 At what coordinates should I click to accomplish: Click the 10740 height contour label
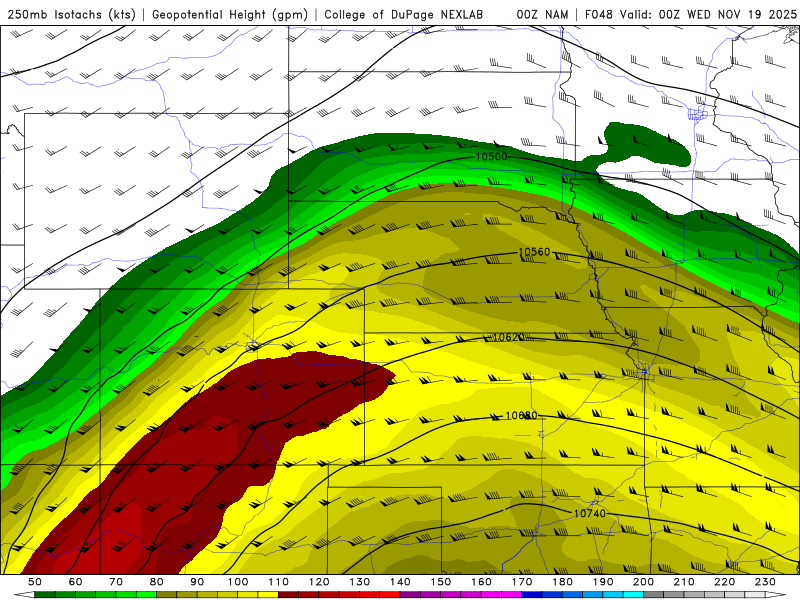click(x=590, y=513)
